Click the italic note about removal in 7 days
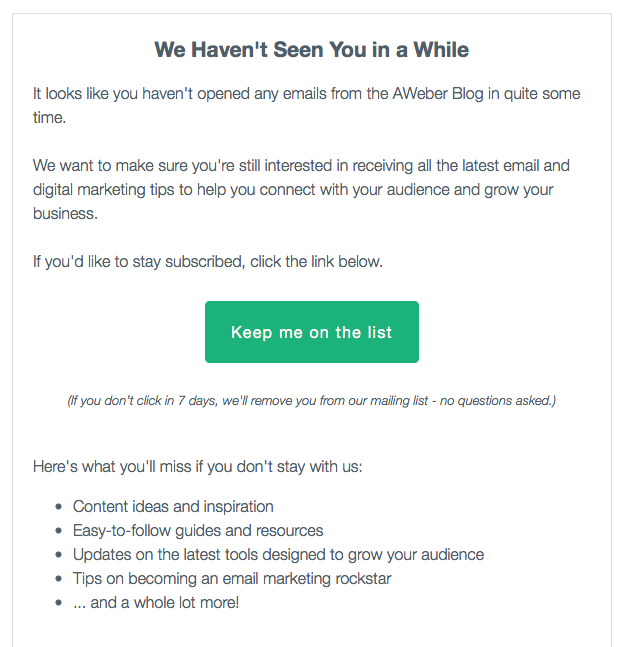 point(311,401)
